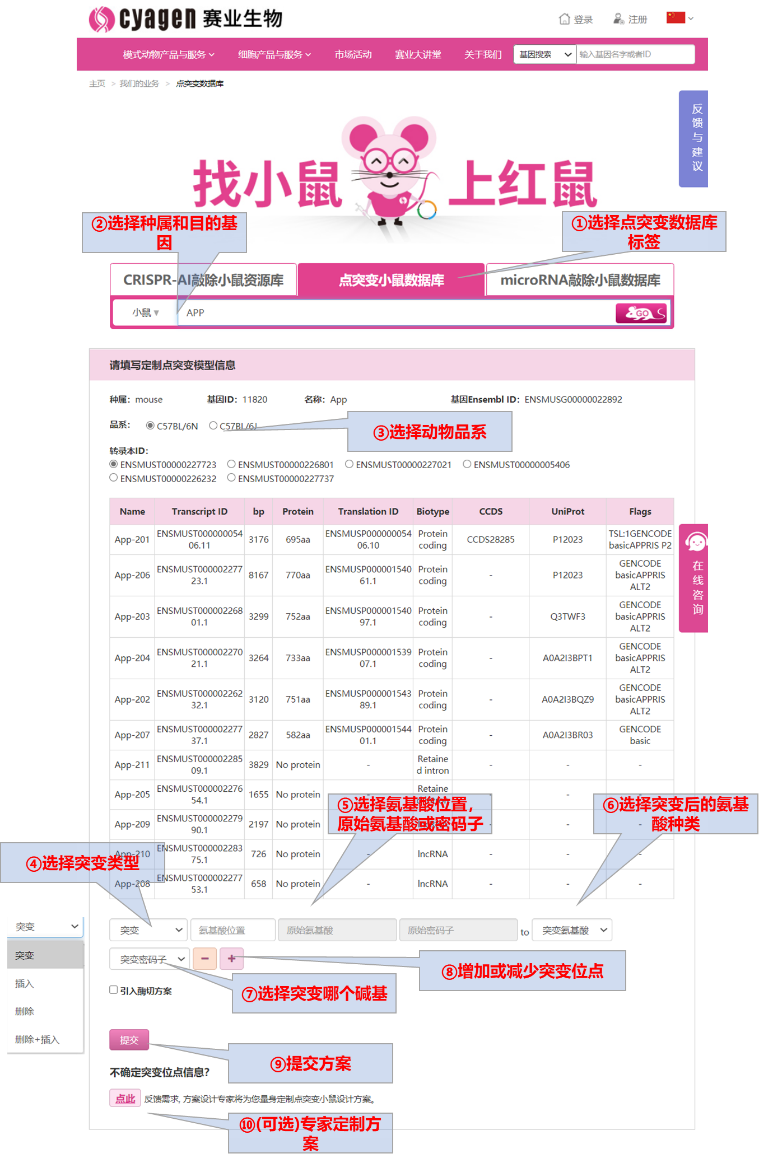This screenshot has height=1163, width=759.
Task: Open the 反馈与建议 feedback side panel
Action: (x=696, y=138)
